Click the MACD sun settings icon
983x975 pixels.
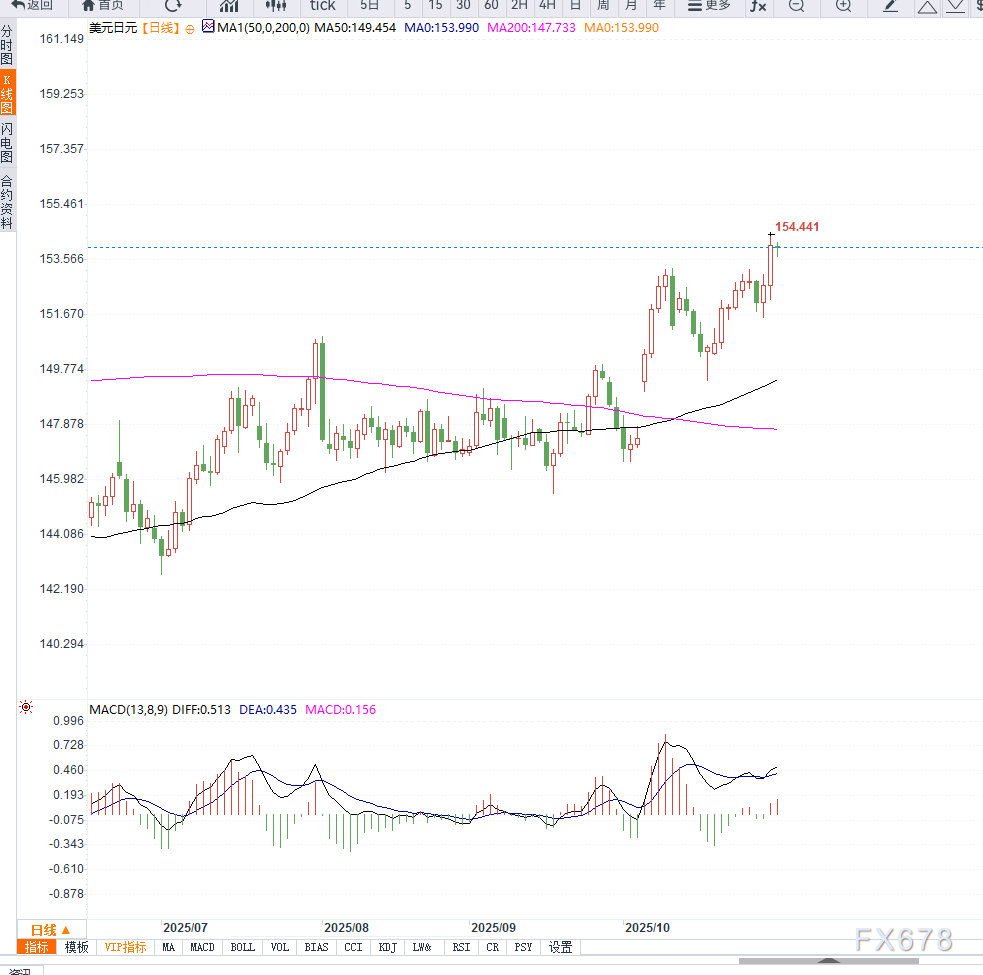26,709
